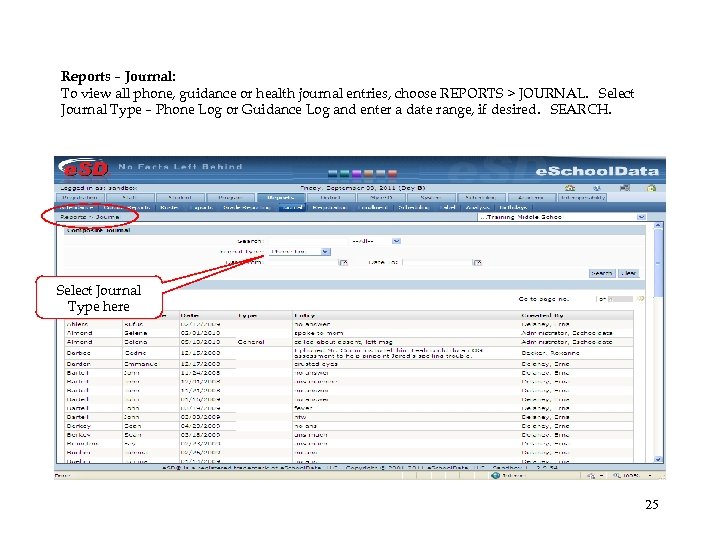Click the Search text field
The width and height of the screenshot is (720, 540).
pyautogui.click(x=307, y=241)
